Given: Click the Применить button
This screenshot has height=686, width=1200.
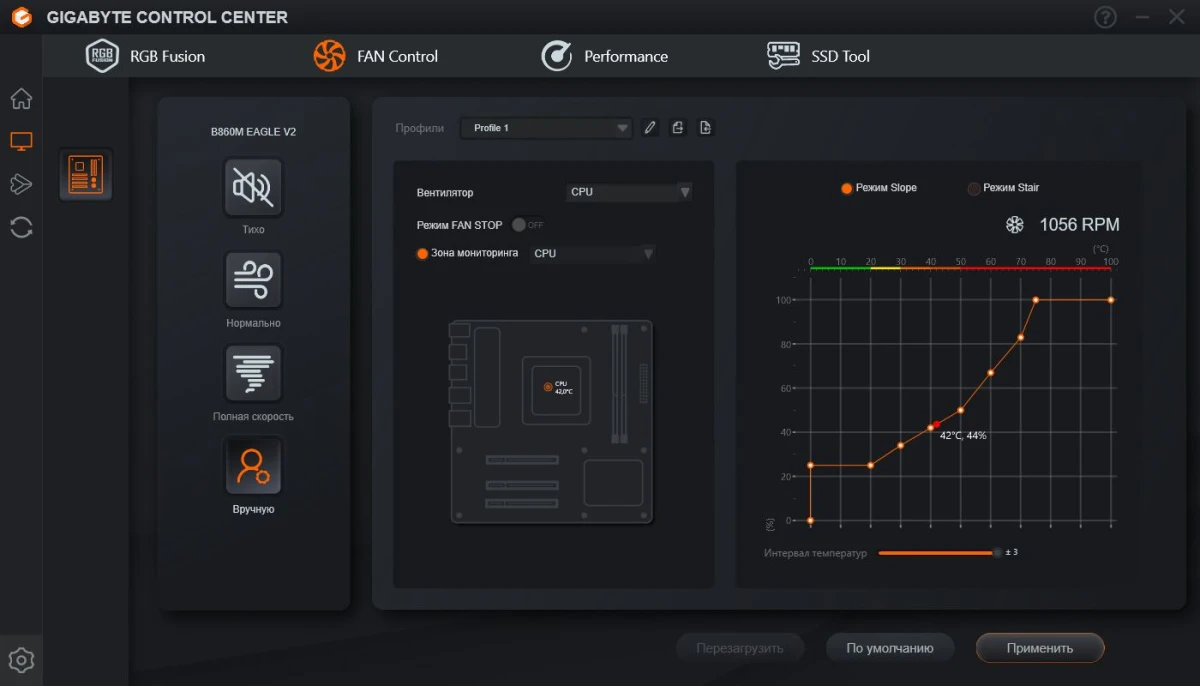Looking at the screenshot, I should point(1040,648).
